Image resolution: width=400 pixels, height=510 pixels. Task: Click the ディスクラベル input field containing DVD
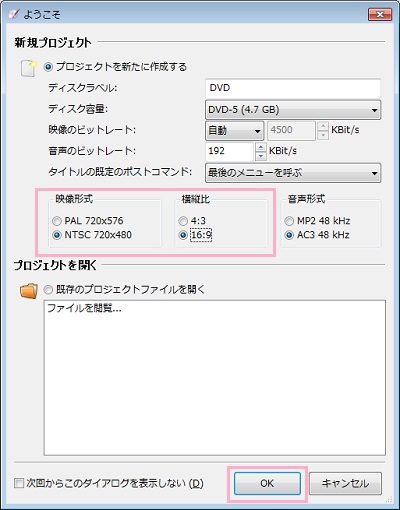[x=293, y=88]
